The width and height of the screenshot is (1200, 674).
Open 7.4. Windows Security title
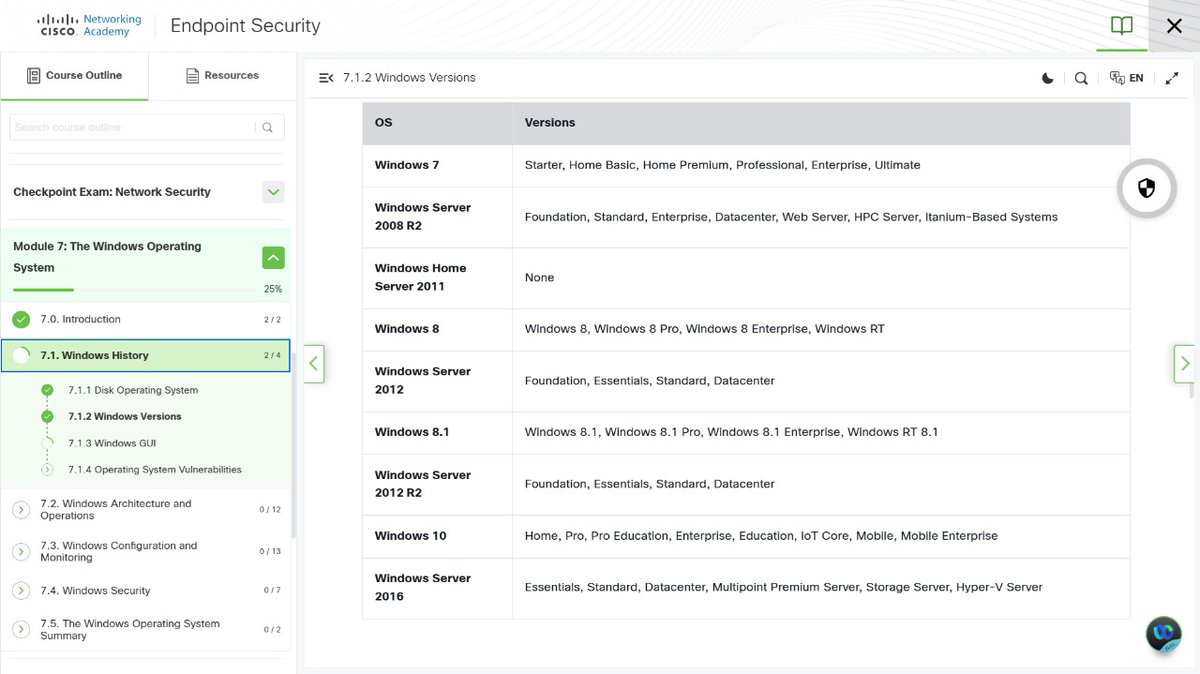coord(95,591)
